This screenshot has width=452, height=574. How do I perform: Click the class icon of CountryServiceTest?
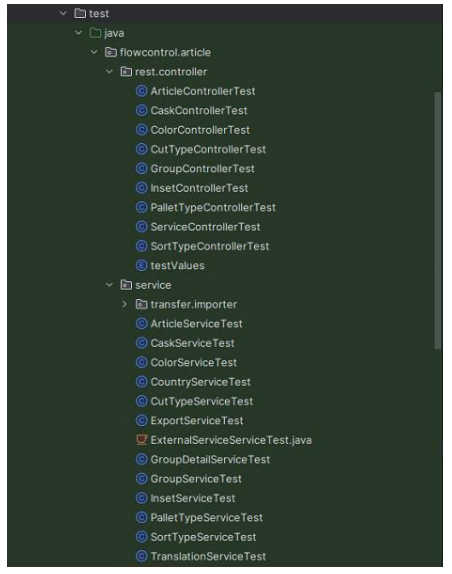click(x=142, y=382)
